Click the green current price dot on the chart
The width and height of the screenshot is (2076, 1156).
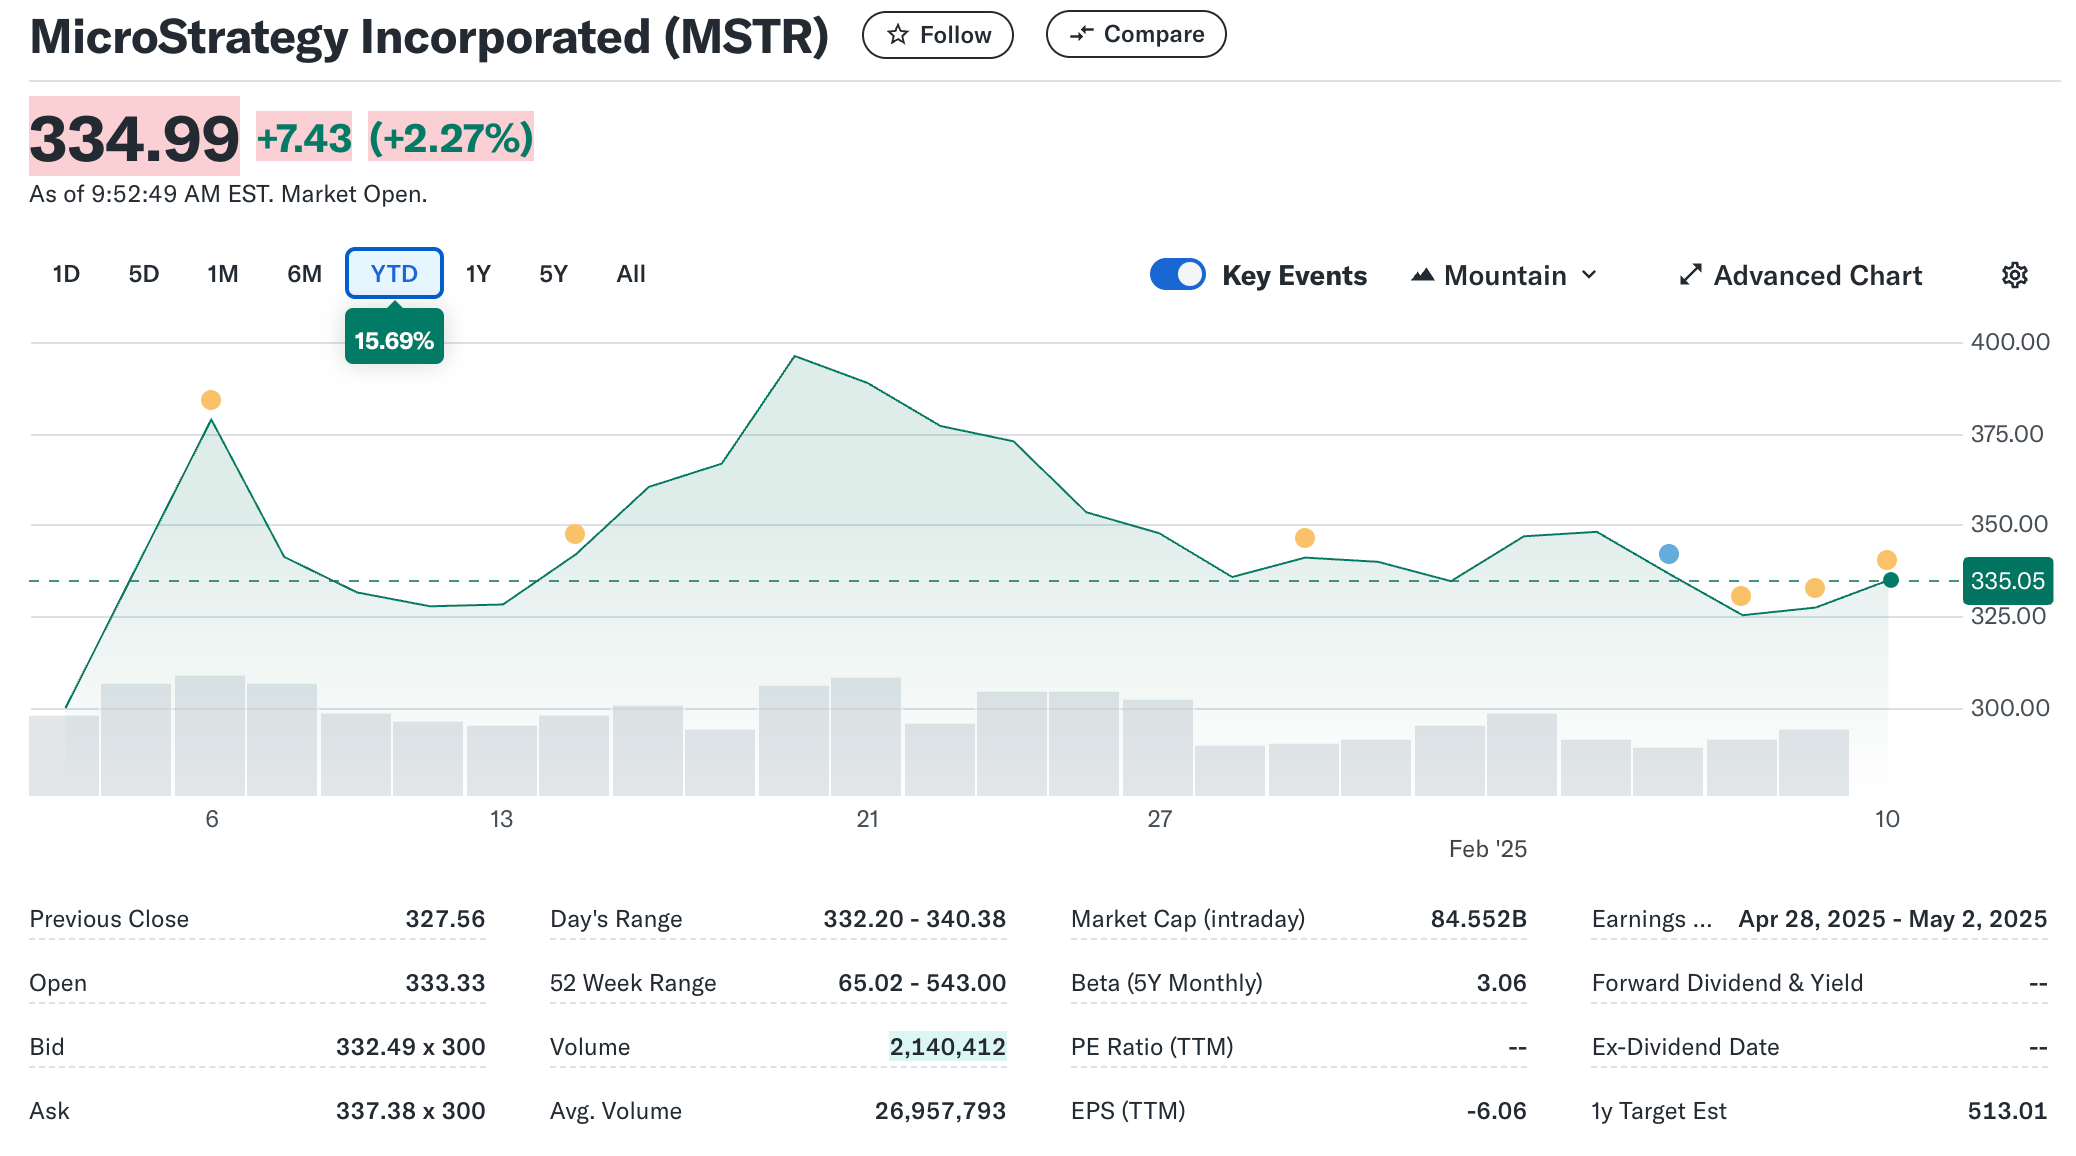[x=1889, y=580]
